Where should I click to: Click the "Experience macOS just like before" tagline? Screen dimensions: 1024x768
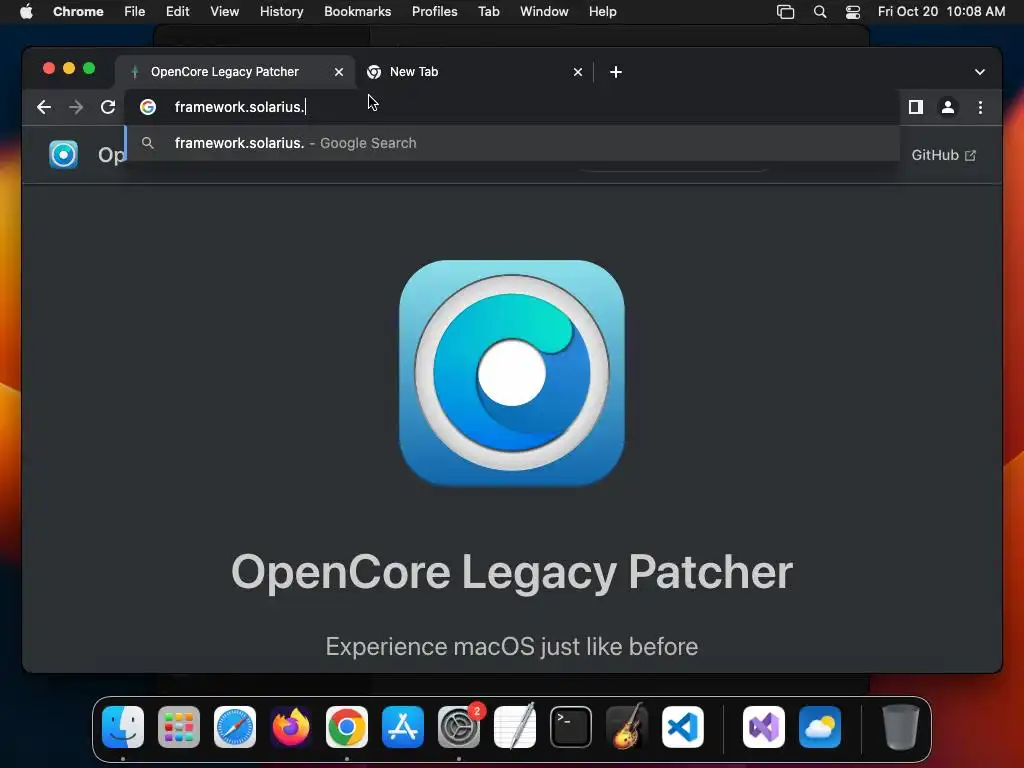coord(512,647)
